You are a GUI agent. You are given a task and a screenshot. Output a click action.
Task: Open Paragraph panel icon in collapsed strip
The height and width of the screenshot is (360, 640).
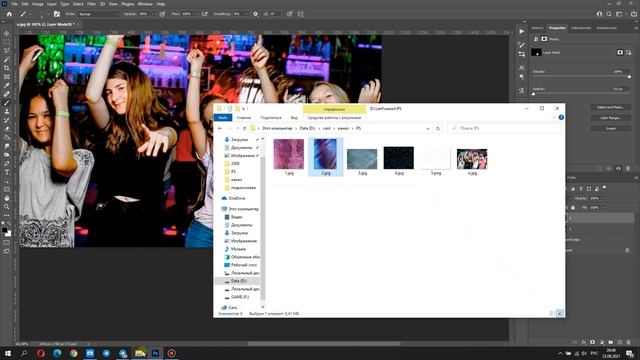(522, 77)
